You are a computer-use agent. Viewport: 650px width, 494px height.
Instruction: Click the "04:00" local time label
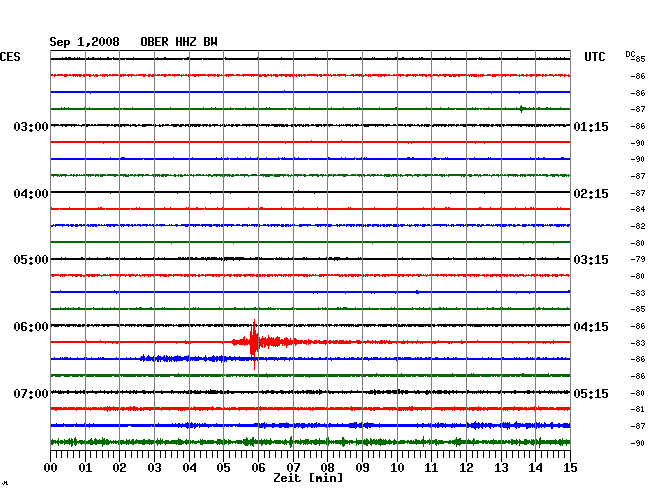click(31, 194)
